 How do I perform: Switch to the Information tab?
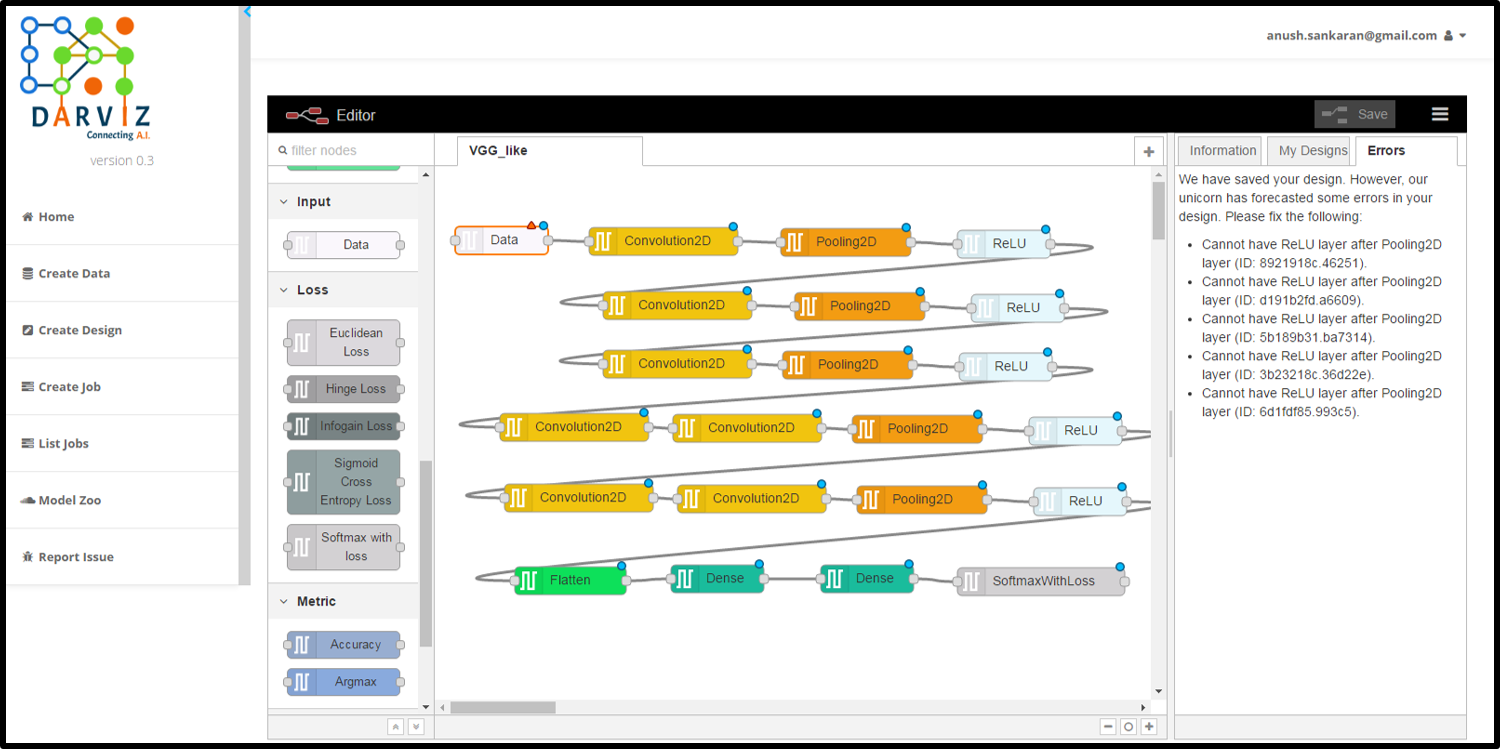tap(1222, 151)
